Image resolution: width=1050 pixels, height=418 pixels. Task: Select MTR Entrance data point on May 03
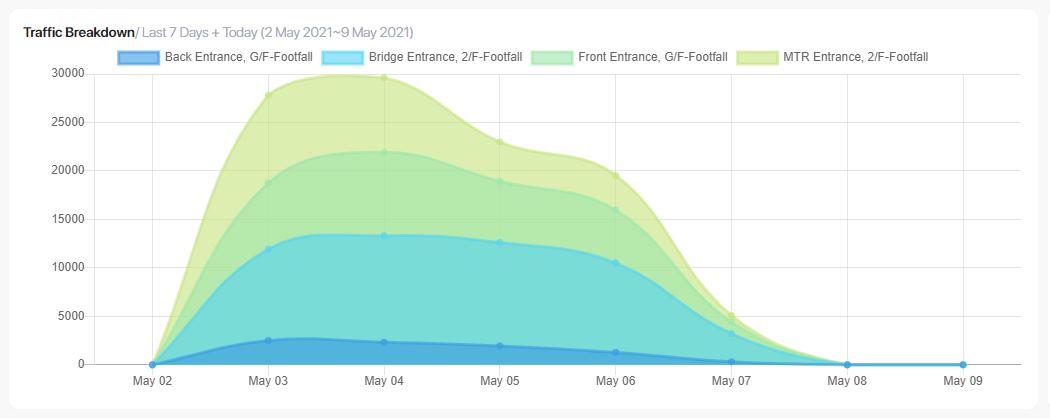click(x=269, y=95)
